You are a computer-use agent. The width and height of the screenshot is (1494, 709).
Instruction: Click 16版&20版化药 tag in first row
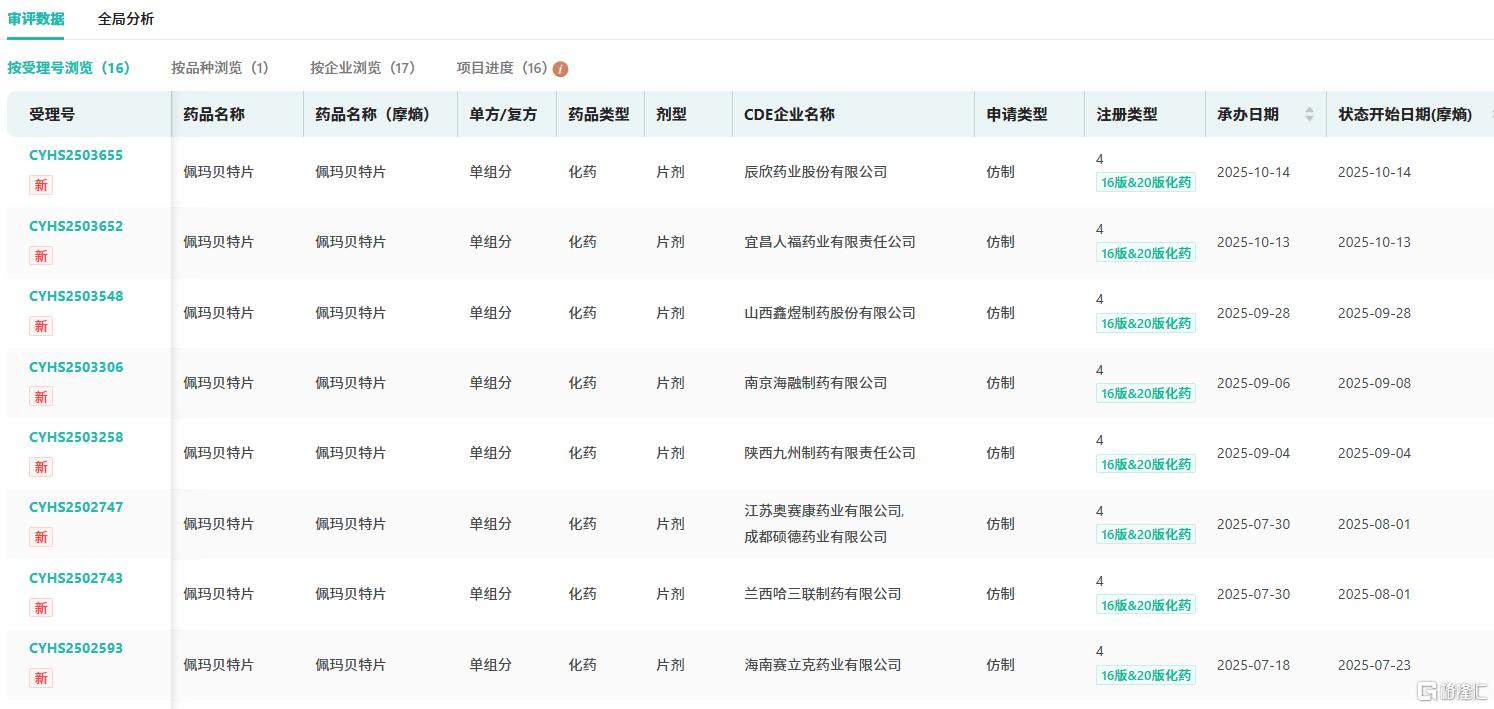tap(1145, 183)
